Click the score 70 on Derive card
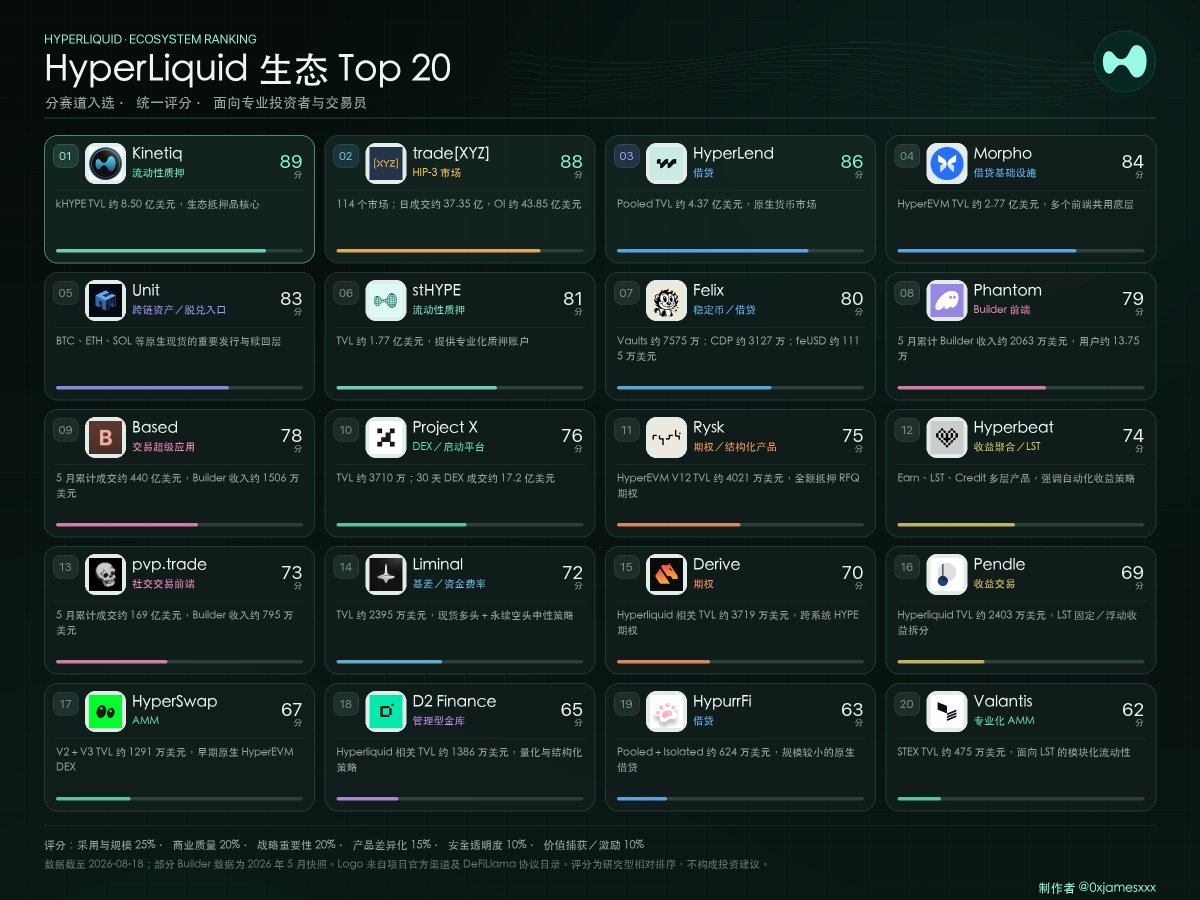The image size is (1200, 900). tap(852, 573)
